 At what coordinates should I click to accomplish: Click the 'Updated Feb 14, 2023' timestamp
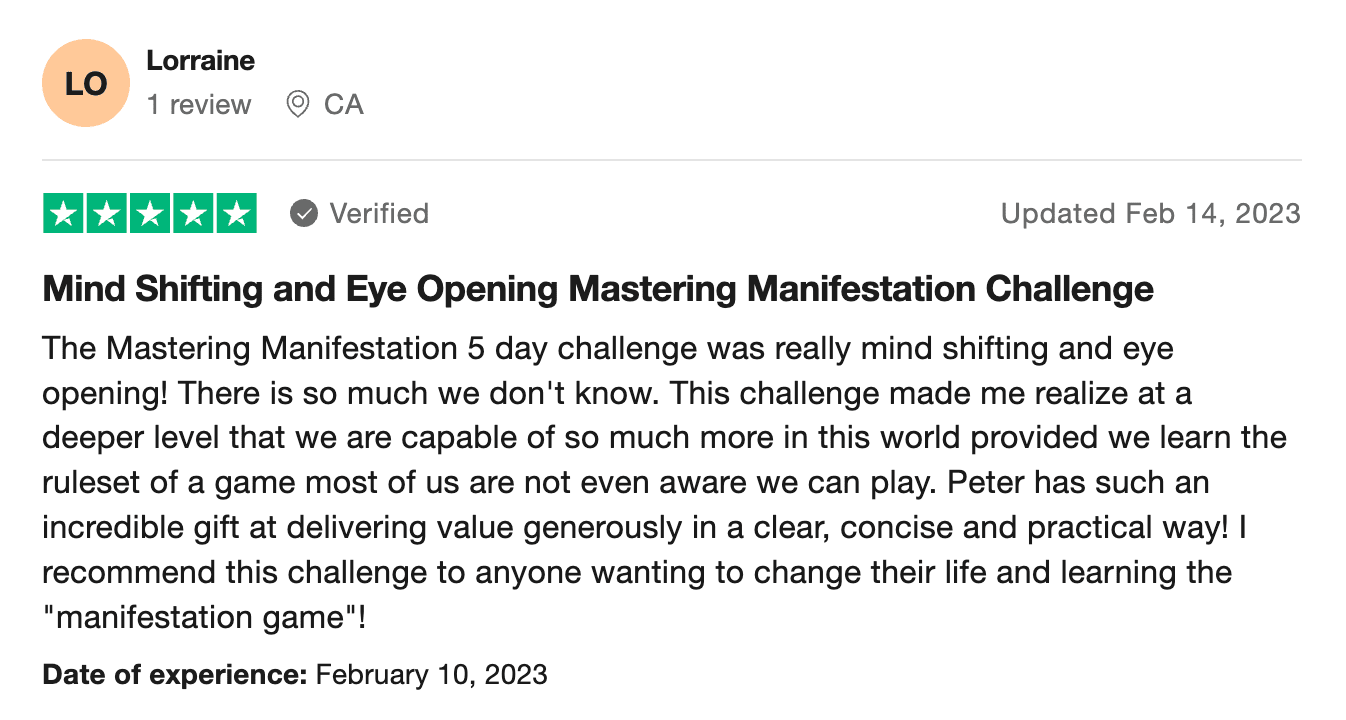point(1151,213)
